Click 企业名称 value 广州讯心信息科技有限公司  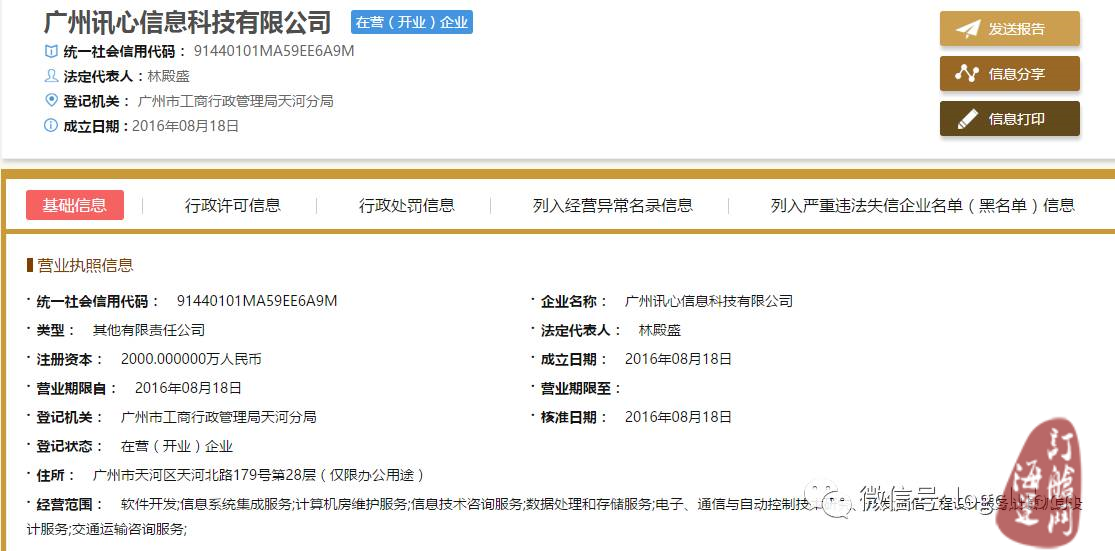click(708, 301)
